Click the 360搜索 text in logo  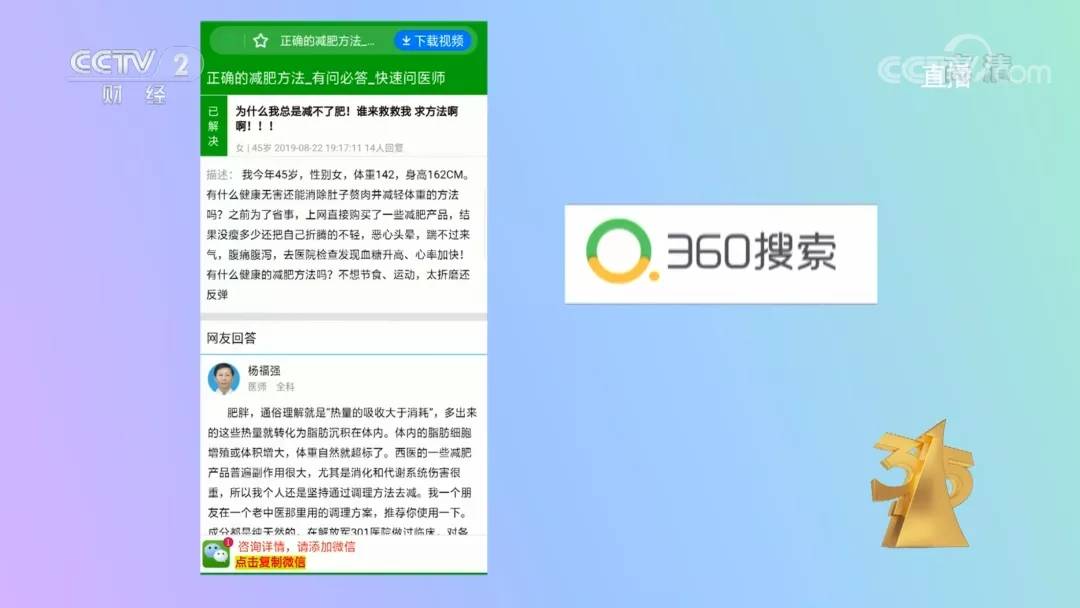click(751, 251)
